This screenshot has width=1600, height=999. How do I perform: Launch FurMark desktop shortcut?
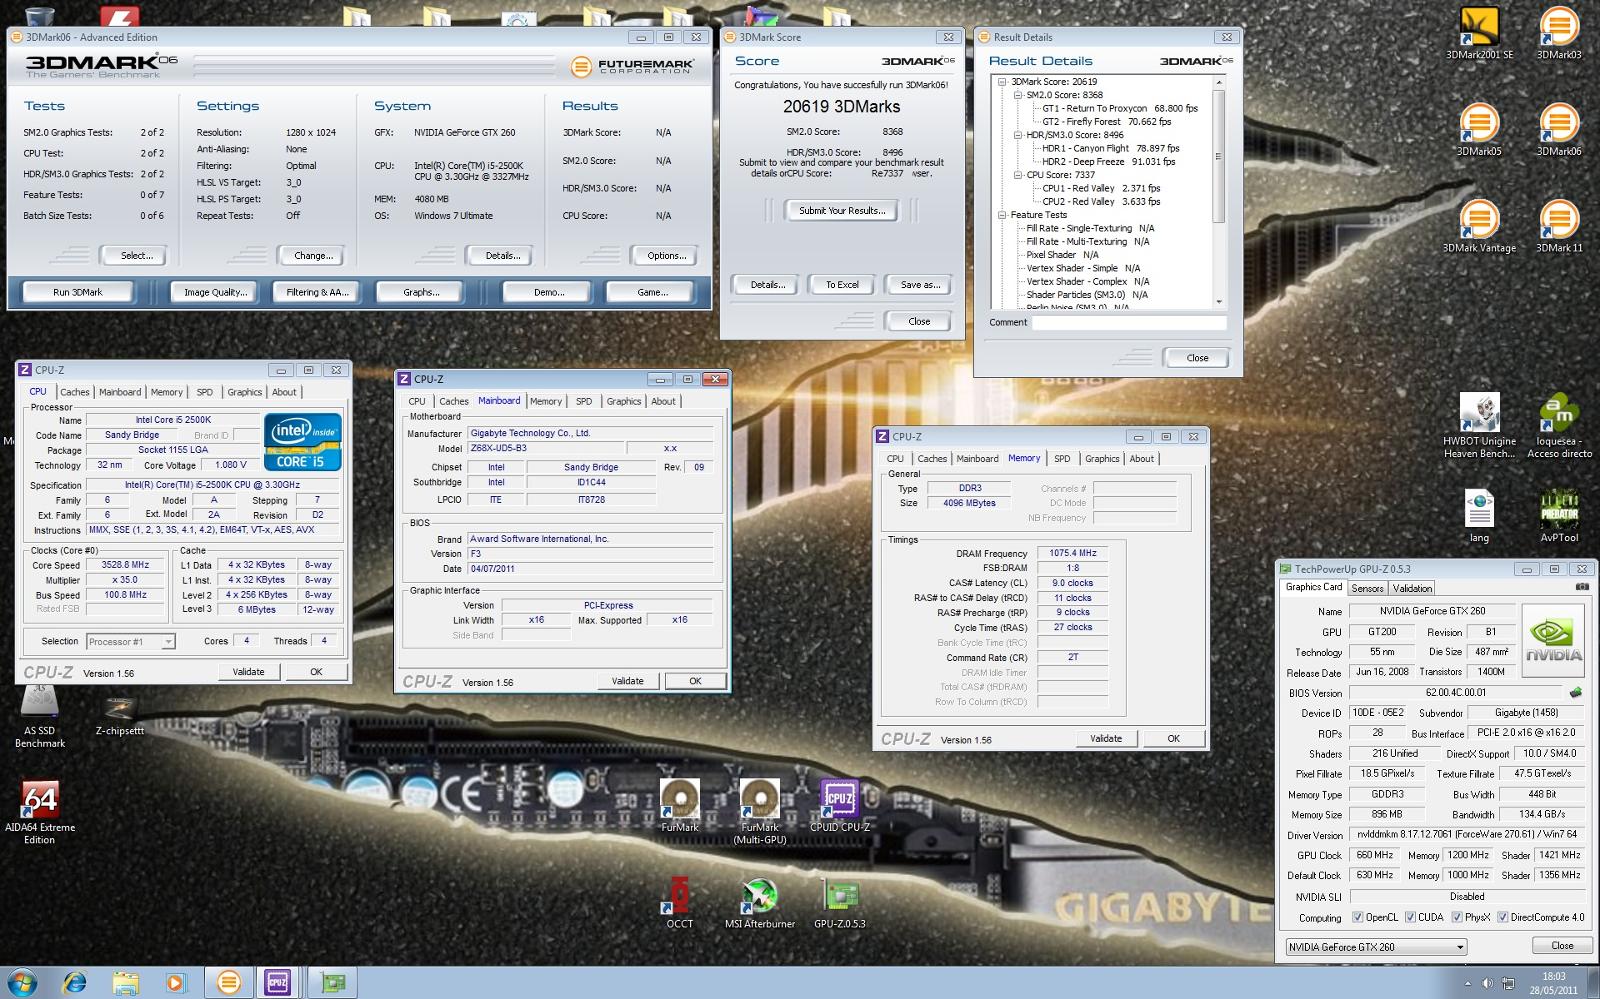[x=680, y=806]
